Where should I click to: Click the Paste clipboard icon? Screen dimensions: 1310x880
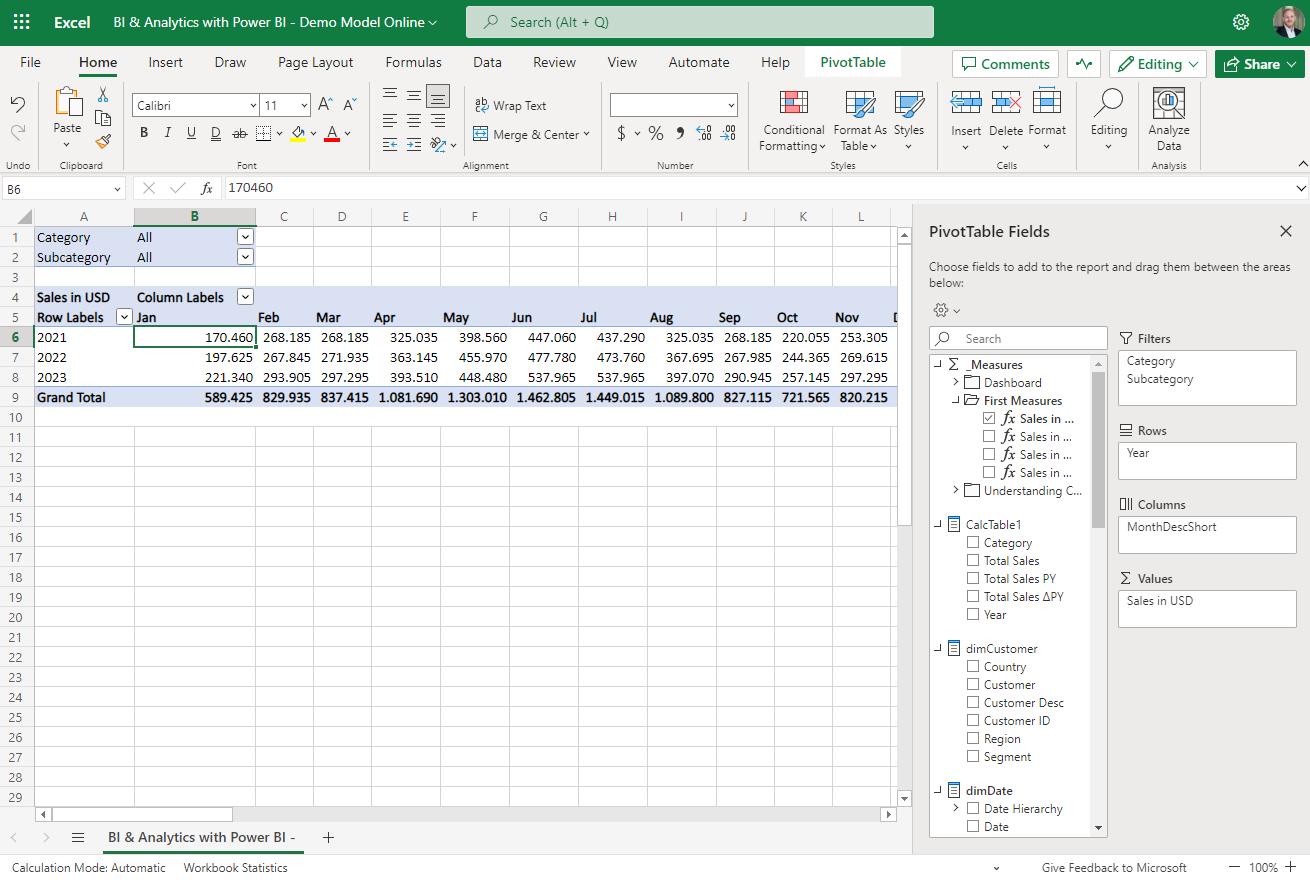click(x=67, y=103)
